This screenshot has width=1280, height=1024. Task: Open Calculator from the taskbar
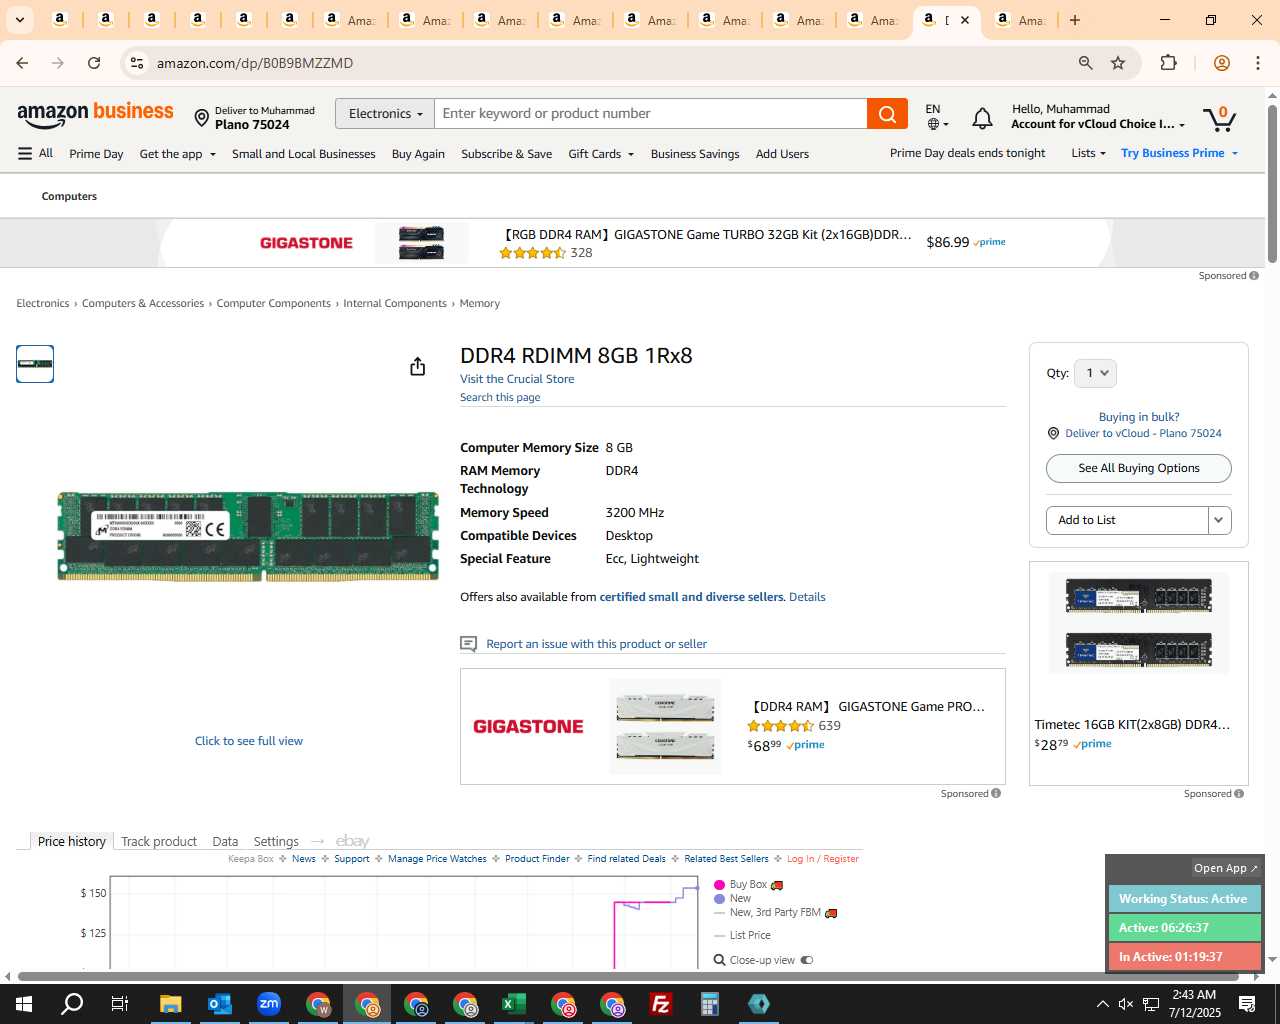tap(709, 1004)
